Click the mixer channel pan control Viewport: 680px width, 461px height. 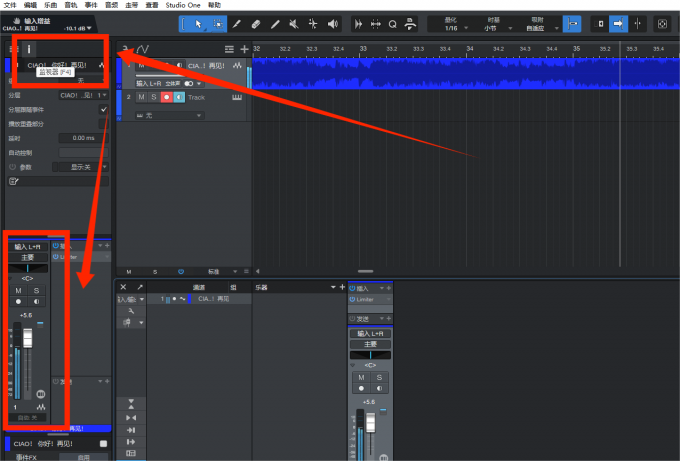pos(370,355)
